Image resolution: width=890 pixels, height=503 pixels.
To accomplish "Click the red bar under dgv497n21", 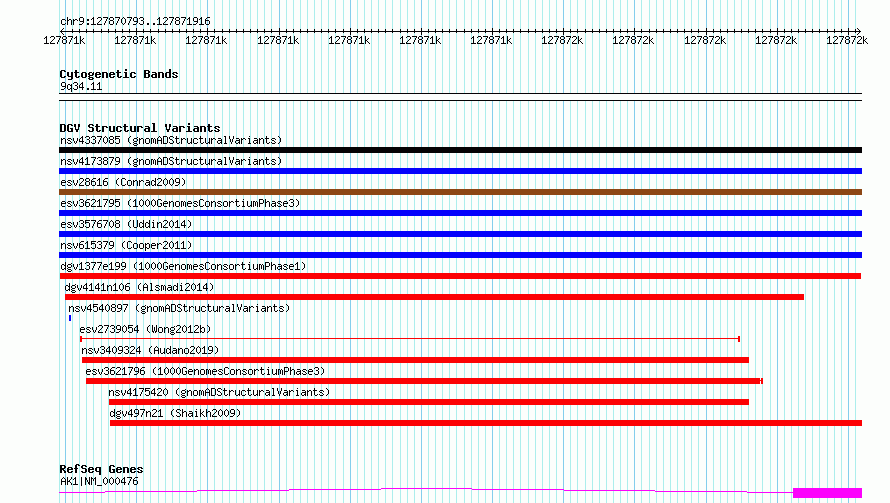I will (x=486, y=423).
